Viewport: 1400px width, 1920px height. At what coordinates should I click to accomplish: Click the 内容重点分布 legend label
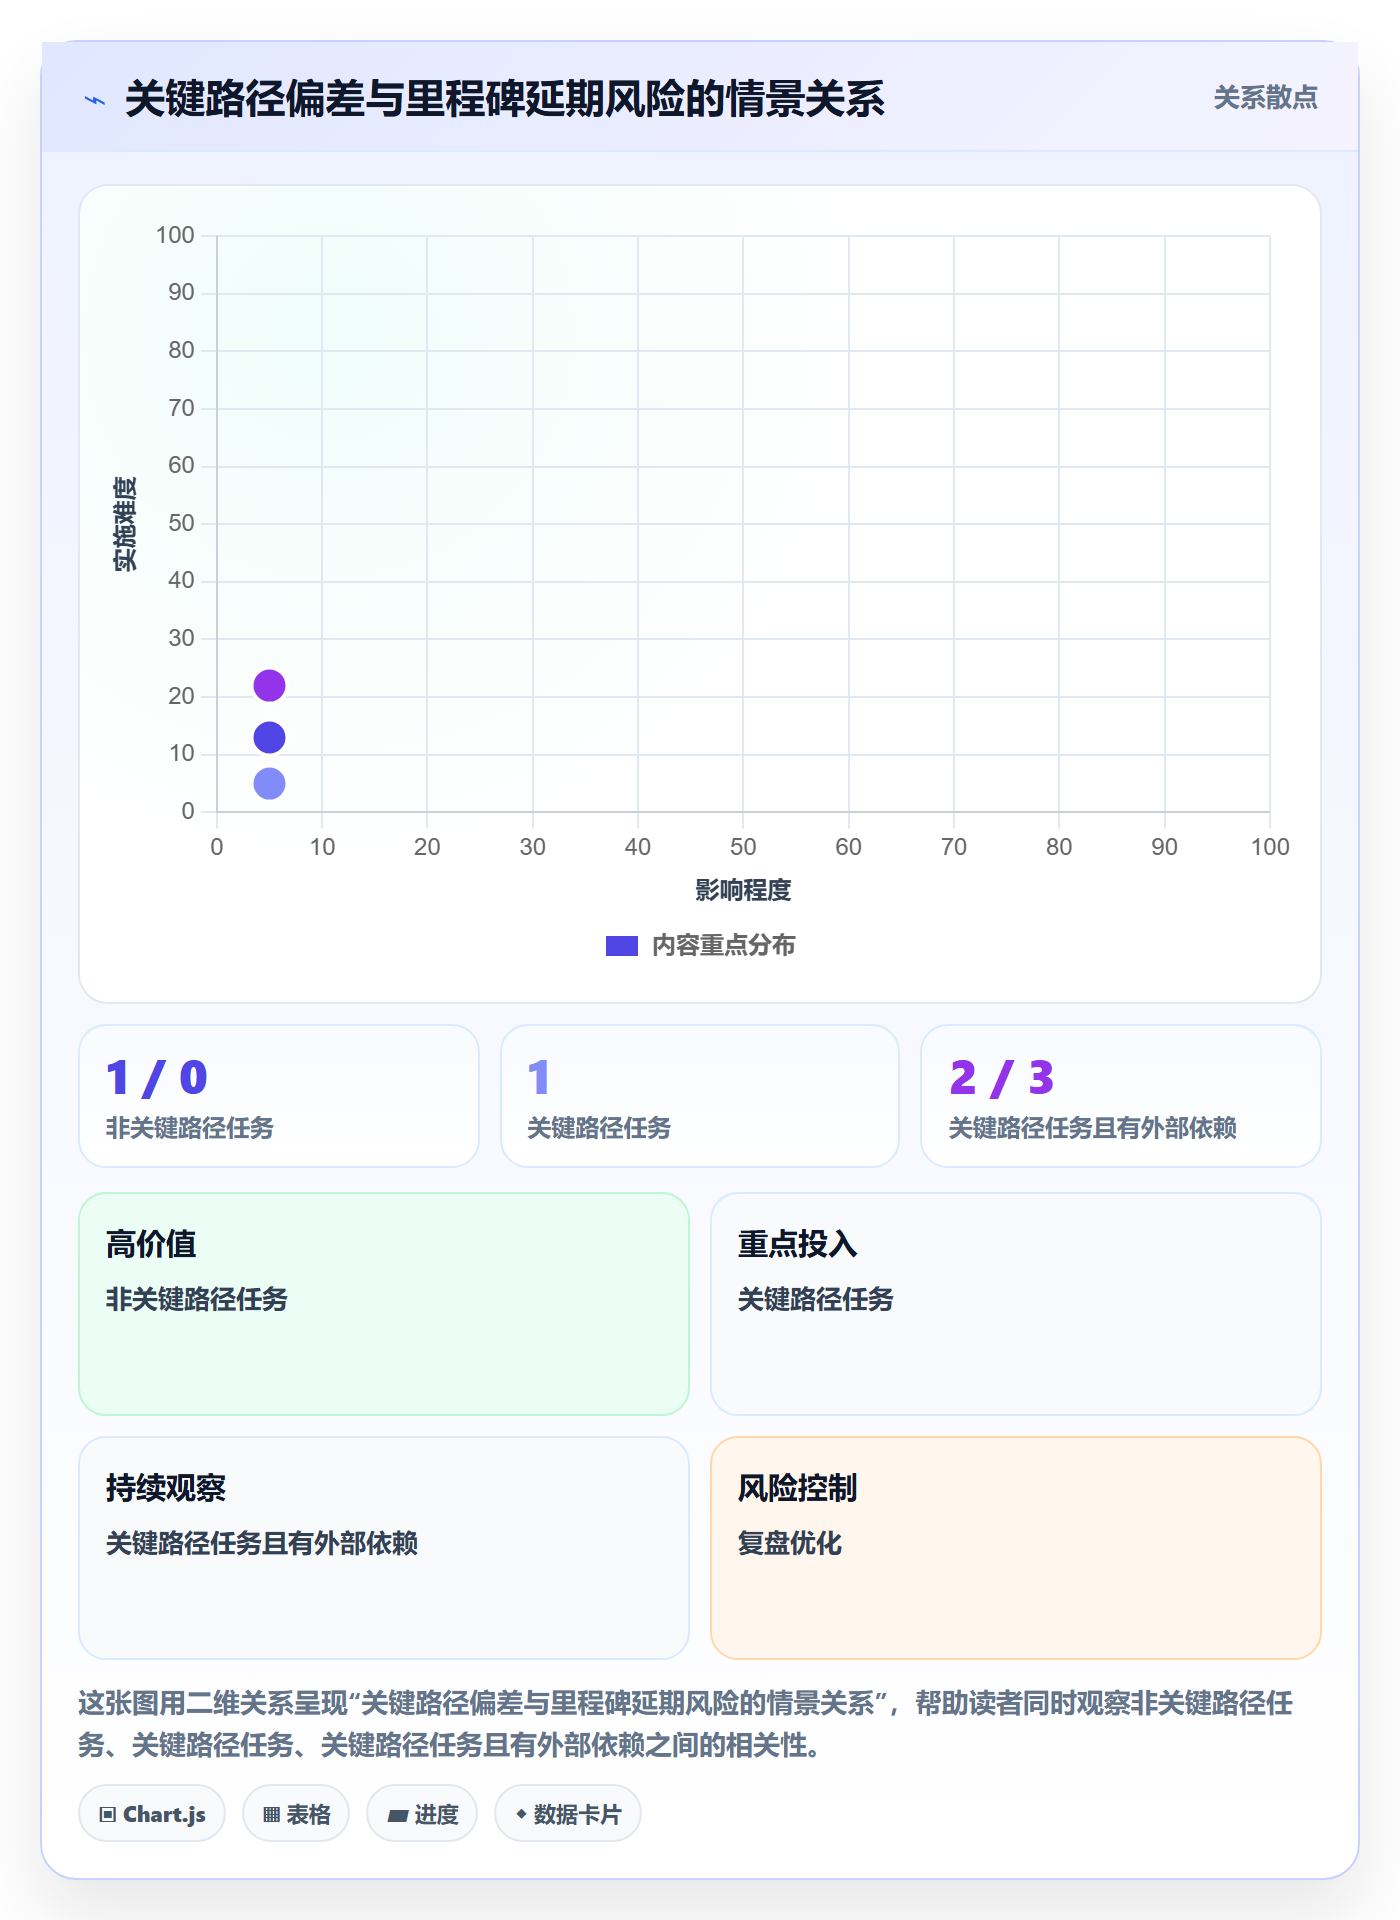click(x=723, y=946)
